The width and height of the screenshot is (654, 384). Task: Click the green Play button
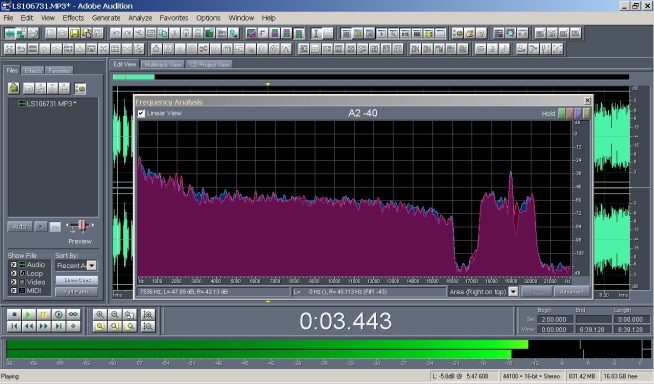click(x=29, y=314)
